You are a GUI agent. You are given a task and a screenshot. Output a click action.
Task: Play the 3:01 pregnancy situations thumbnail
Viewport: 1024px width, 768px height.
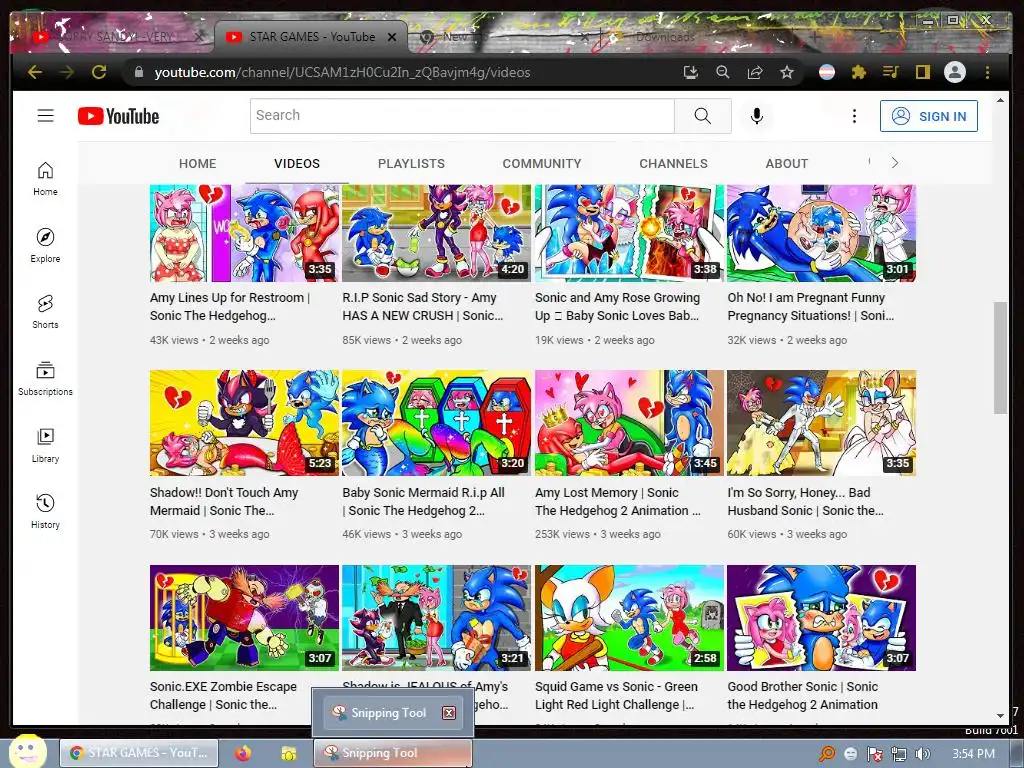pos(821,232)
